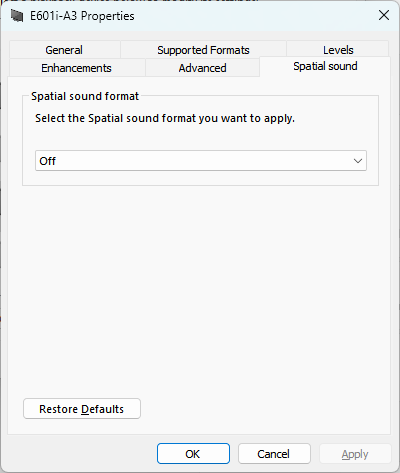400x473 pixels.
Task: Click the Off value in the format selector
Action: point(48,161)
